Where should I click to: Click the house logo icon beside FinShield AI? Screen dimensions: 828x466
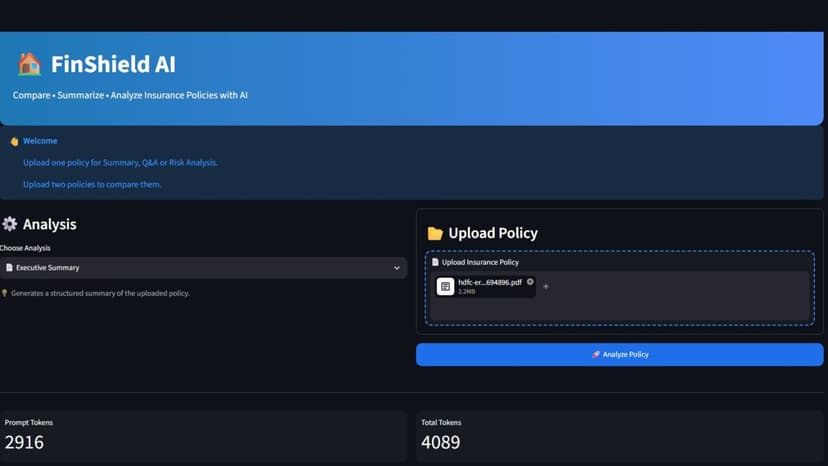pos(29,64)
